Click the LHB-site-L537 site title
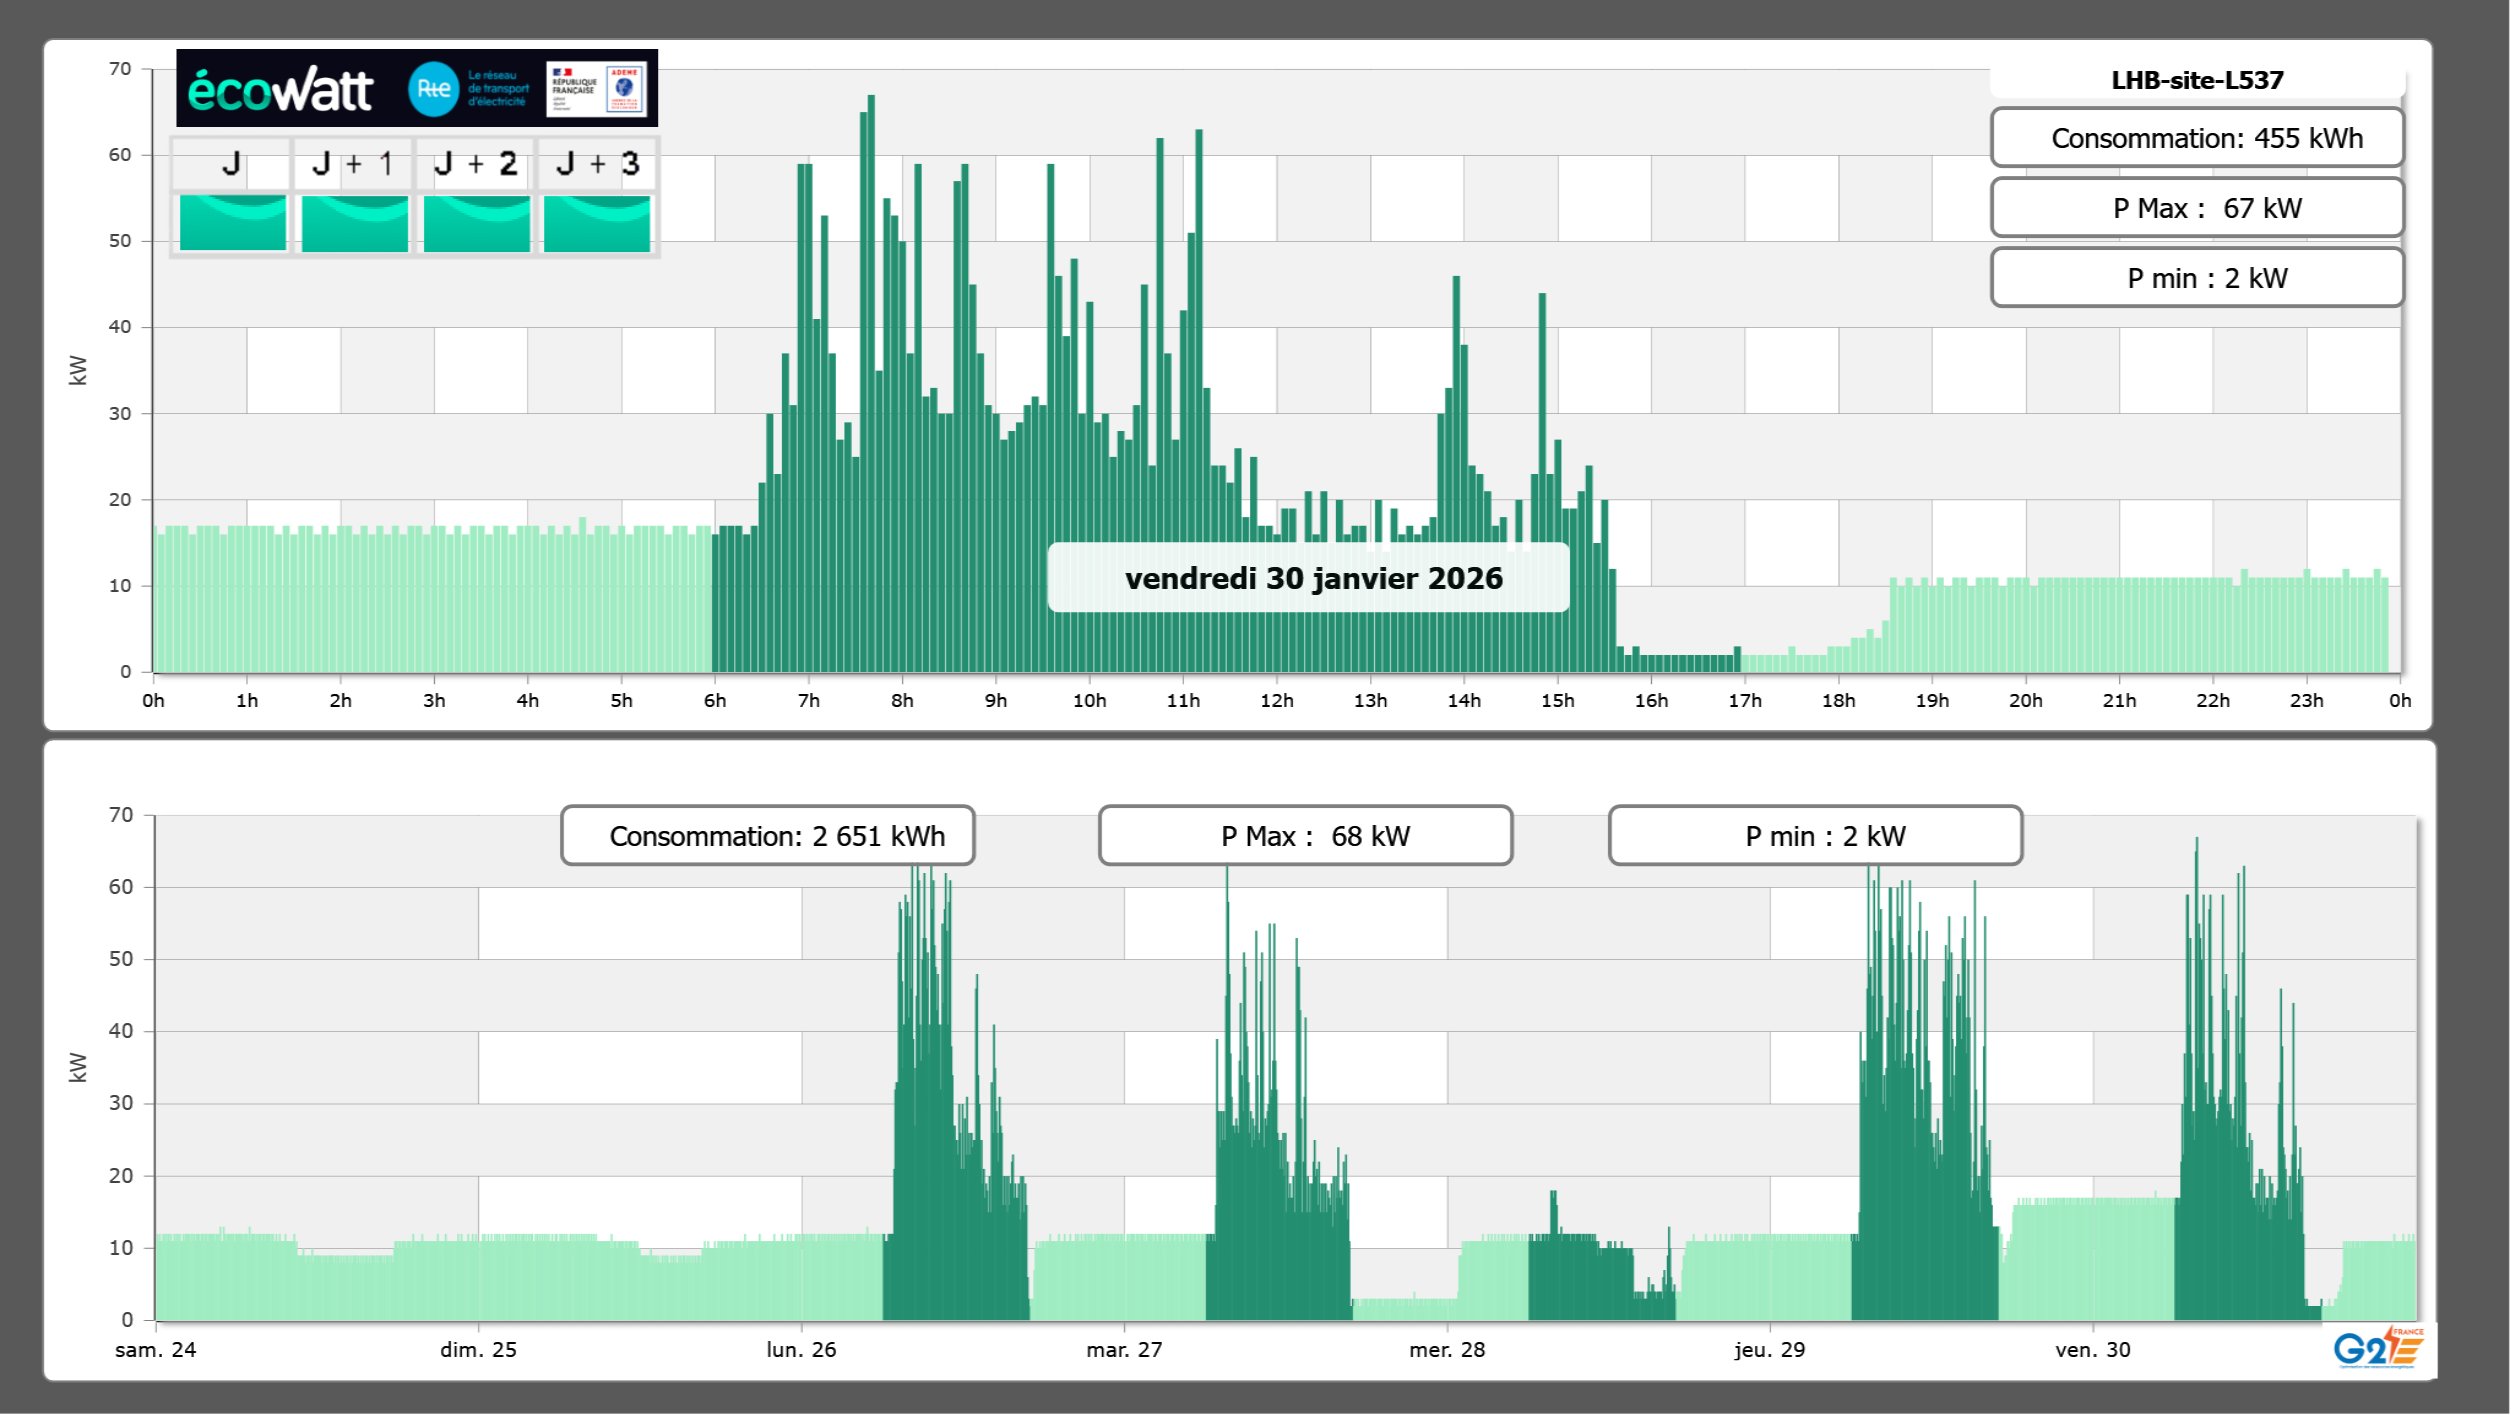 click(x=2197, y=80)
